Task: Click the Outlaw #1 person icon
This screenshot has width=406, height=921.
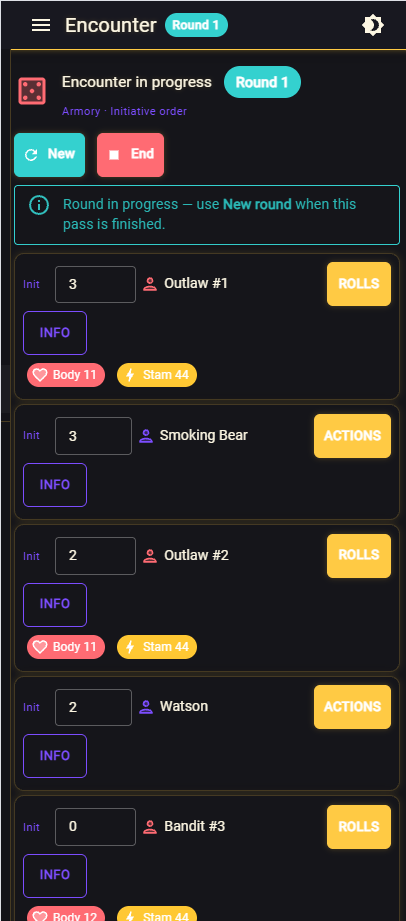Action: point(150,284)
